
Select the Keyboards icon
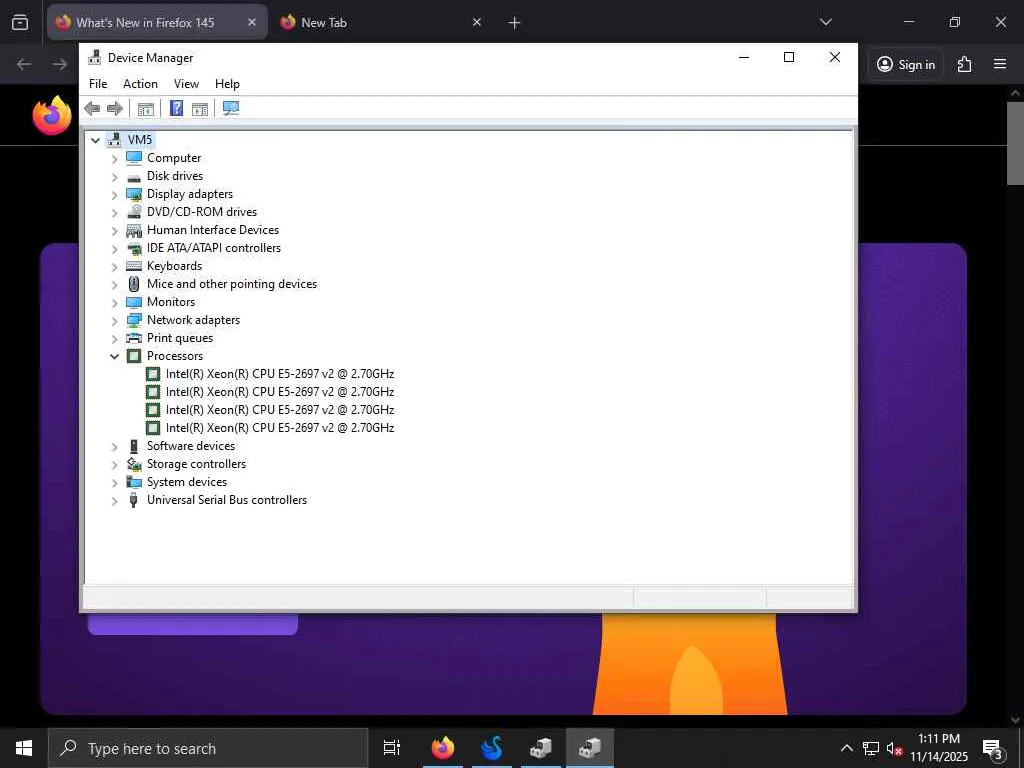[134, 266]
